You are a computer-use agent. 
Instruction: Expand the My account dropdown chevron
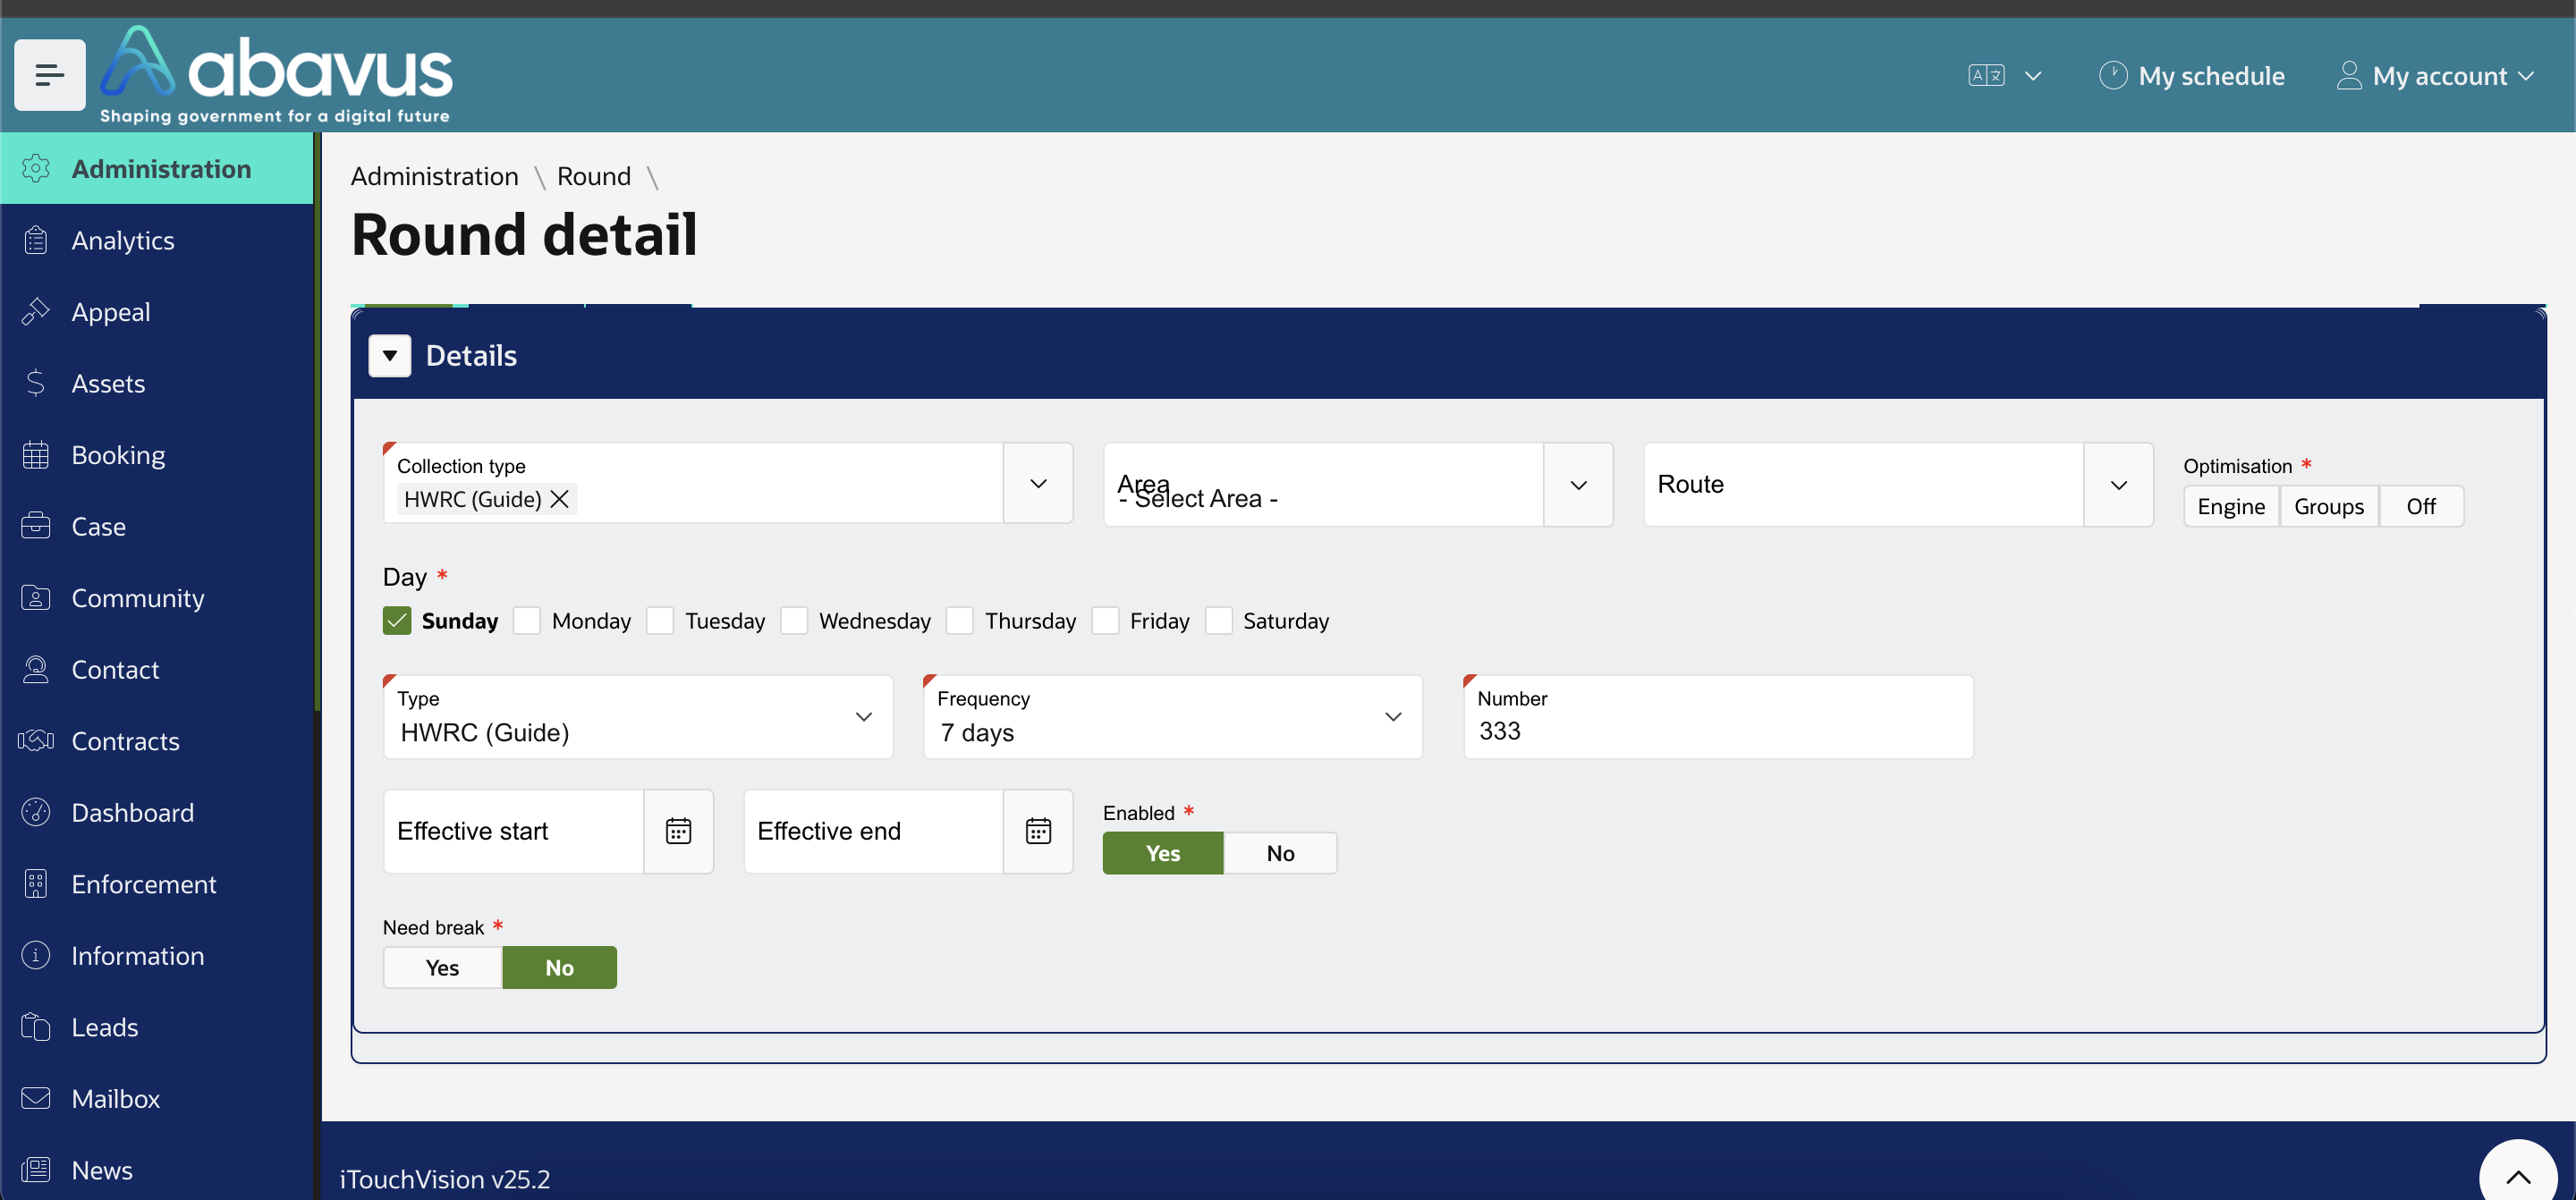click(x=2527, y=76)
